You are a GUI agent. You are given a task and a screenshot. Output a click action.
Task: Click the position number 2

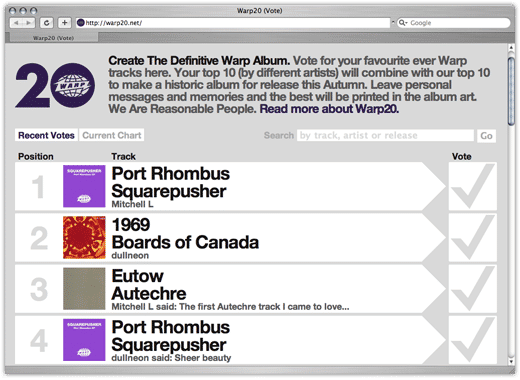(x=39, y=238)
